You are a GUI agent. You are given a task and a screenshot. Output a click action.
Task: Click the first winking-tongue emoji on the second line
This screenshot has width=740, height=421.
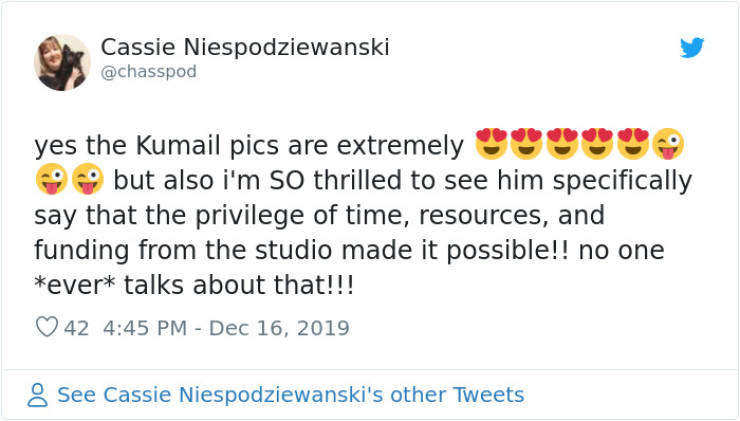coord(50,181)
